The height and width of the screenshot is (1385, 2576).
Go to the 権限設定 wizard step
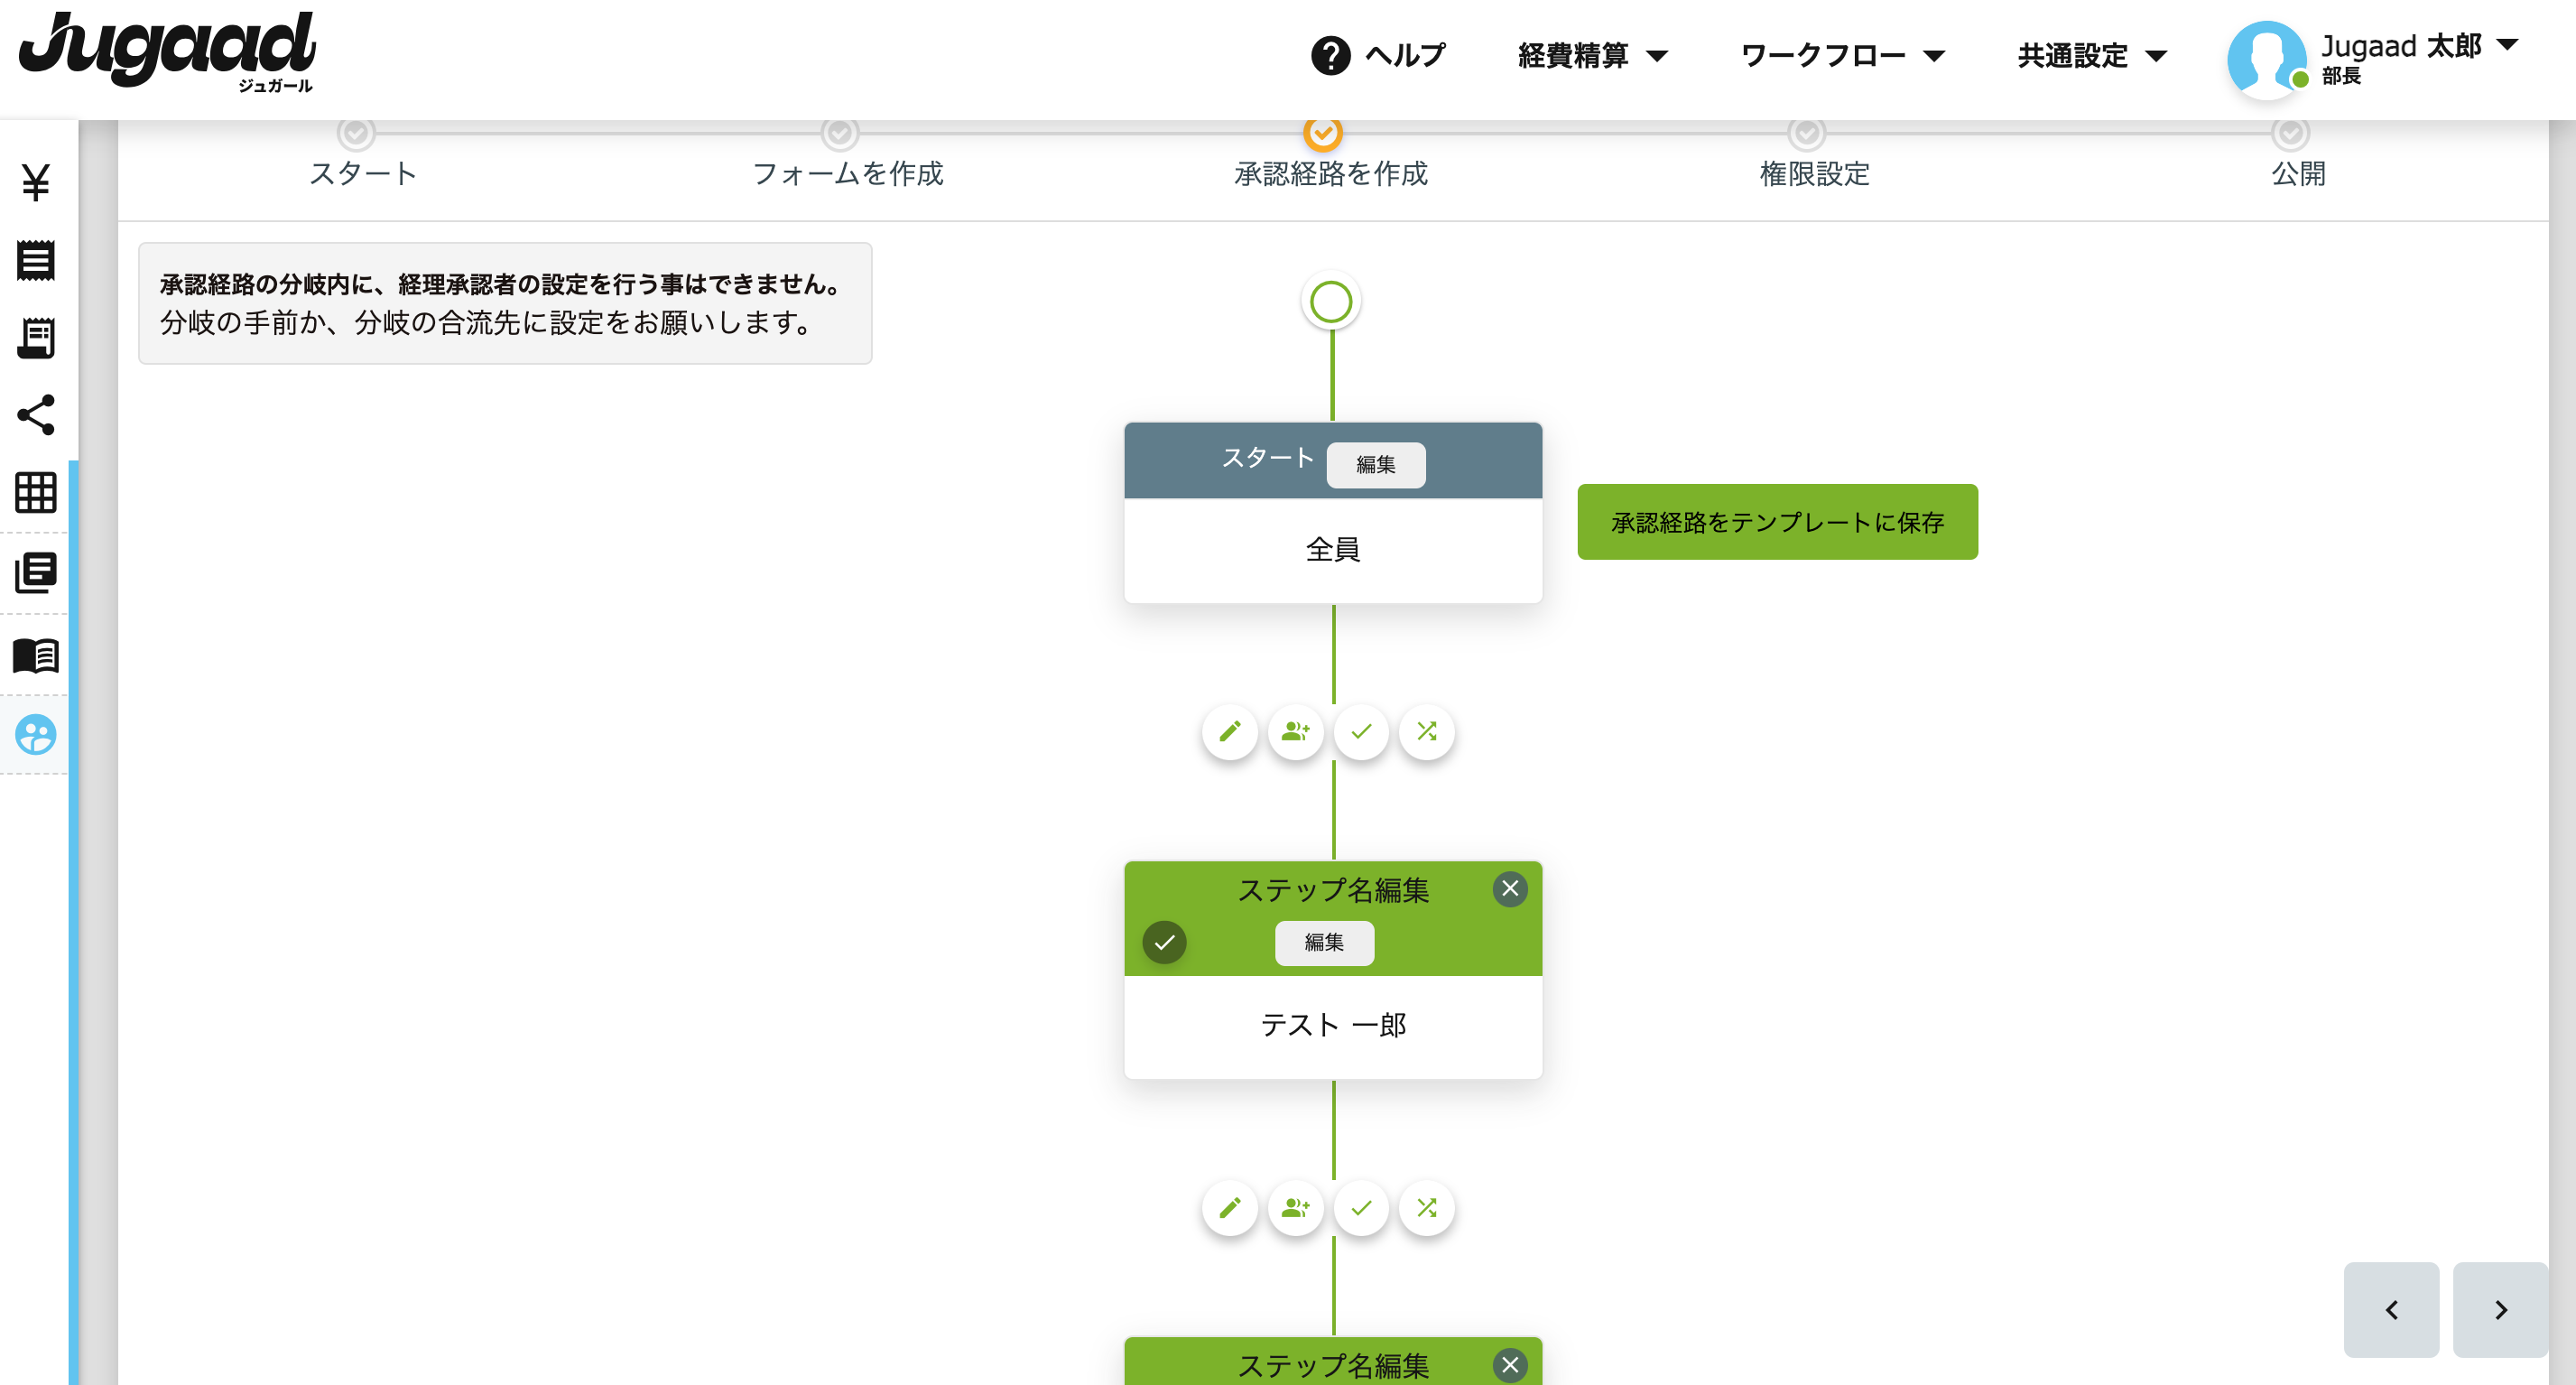[1814, 173]
